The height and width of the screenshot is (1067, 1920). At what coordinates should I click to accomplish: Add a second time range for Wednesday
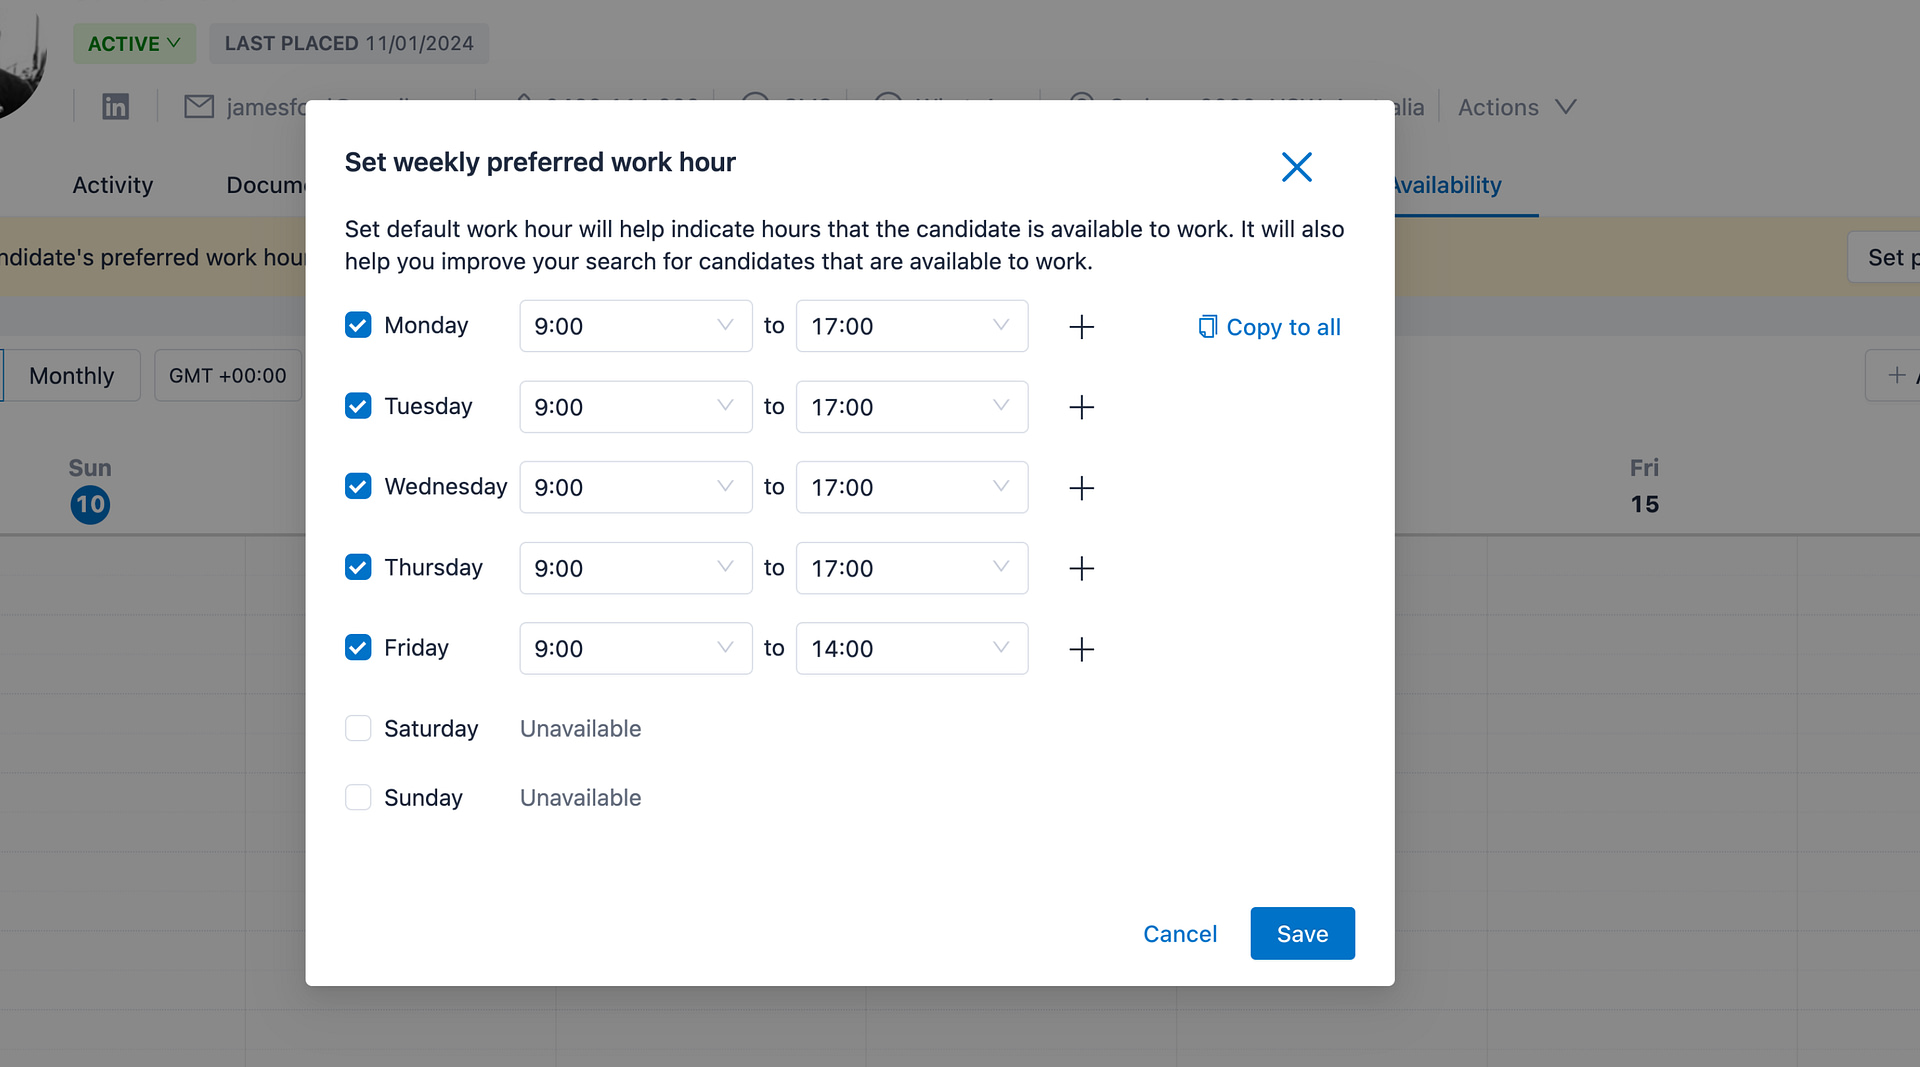coord(1082,488)
